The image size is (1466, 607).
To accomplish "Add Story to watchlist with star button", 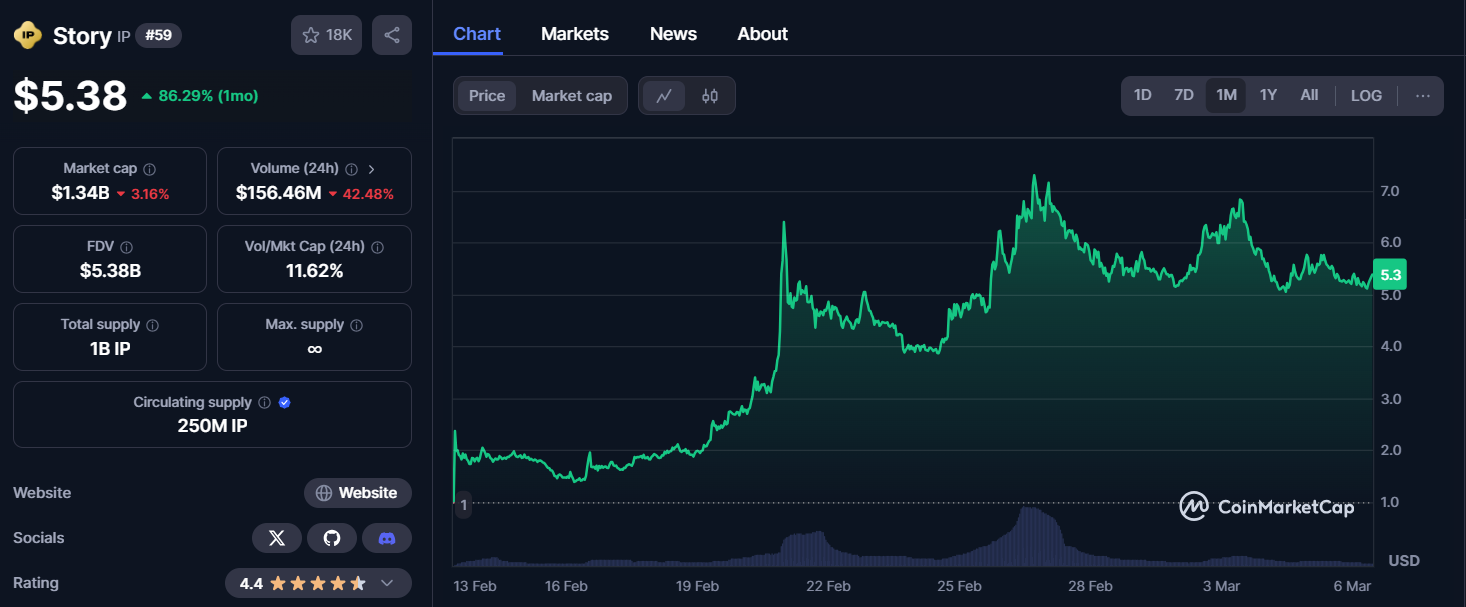I will [326, 35].
